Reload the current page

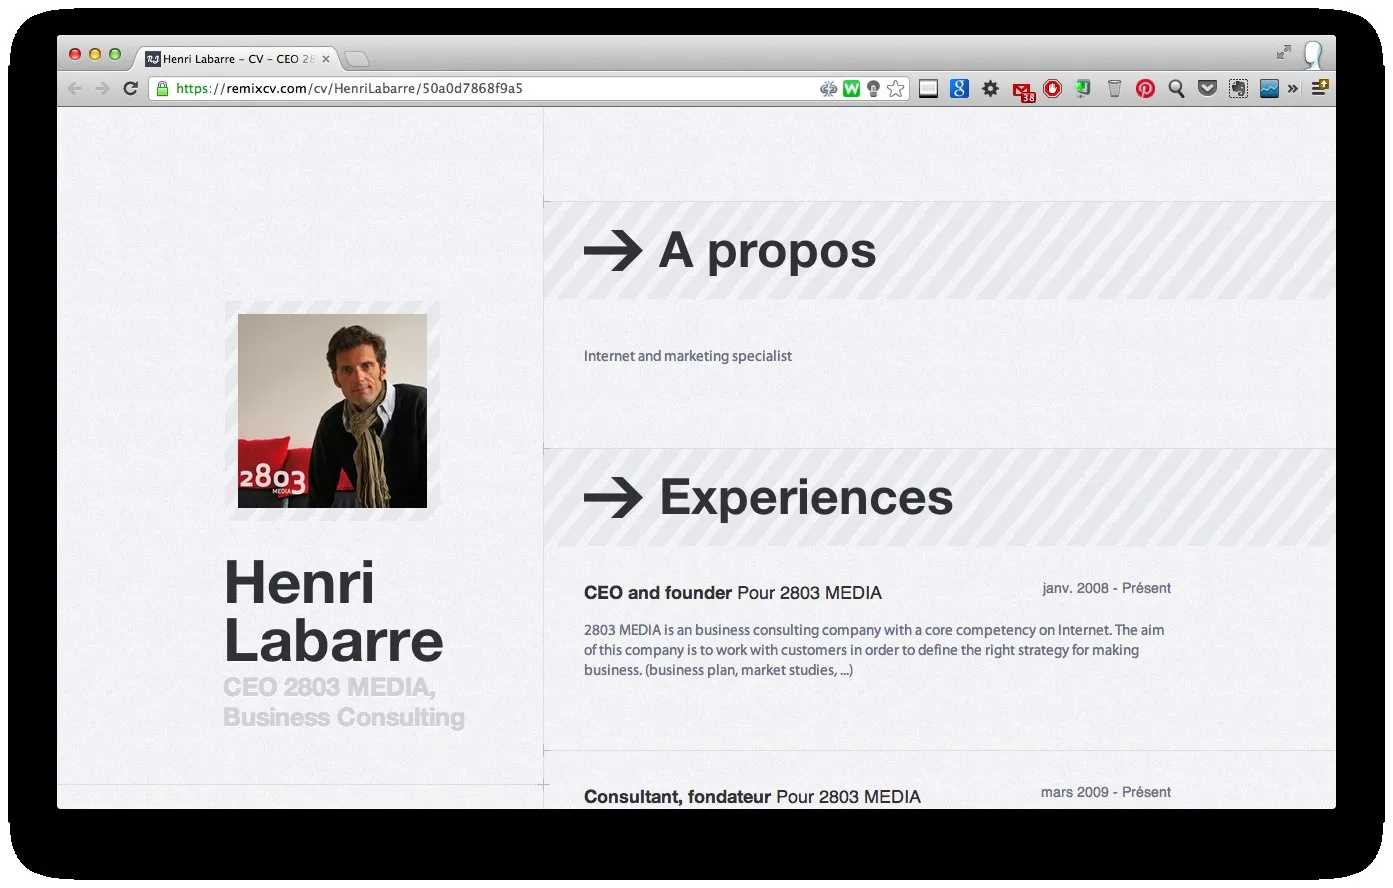tap(130, 89)
